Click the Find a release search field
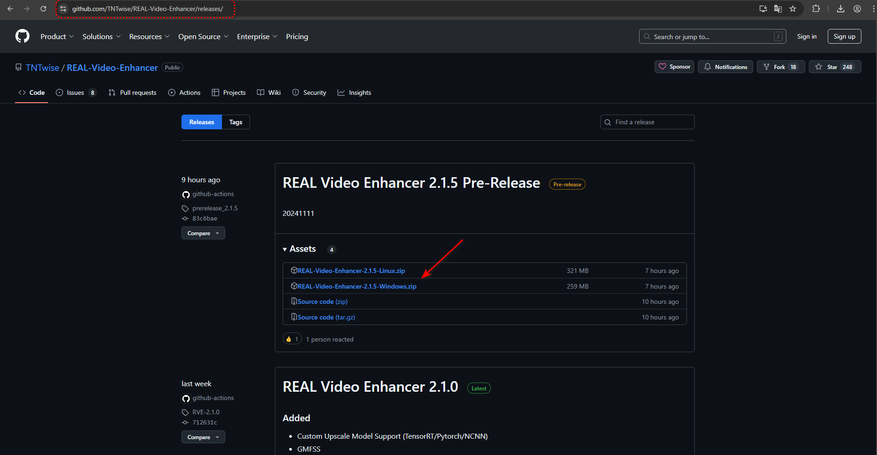Image resolution: width=877 pixels, height=455 pixels. pos(647,122)
